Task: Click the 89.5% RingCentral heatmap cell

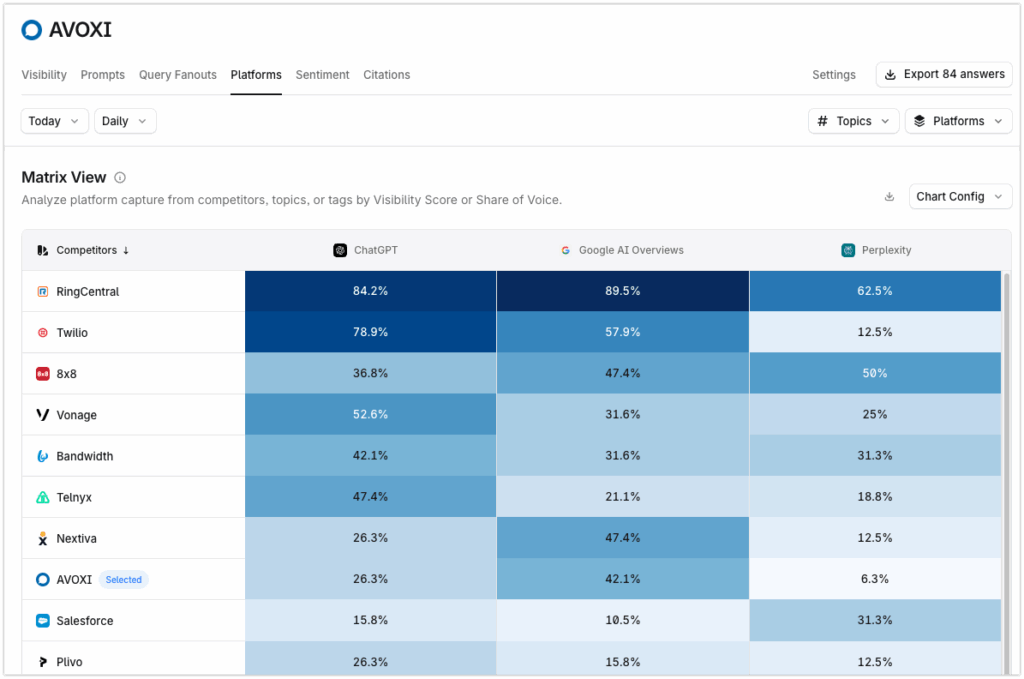Action: click(622, 291)
